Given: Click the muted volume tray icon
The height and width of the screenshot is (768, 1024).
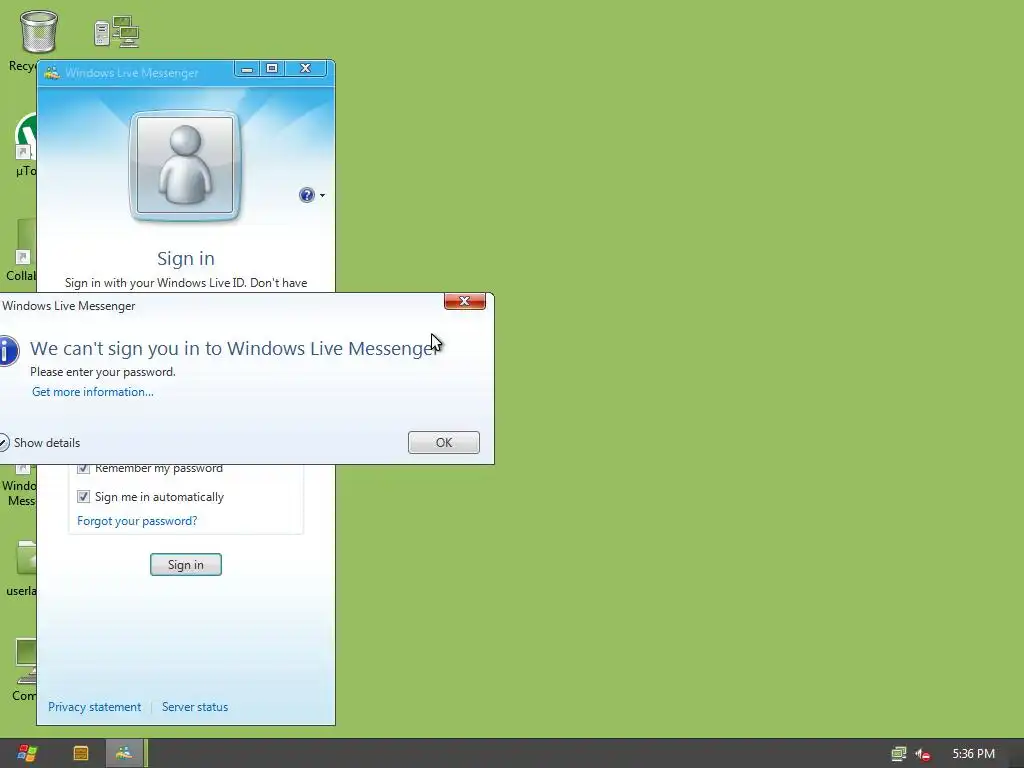Looking at the screenshot, I should [923, 754].
